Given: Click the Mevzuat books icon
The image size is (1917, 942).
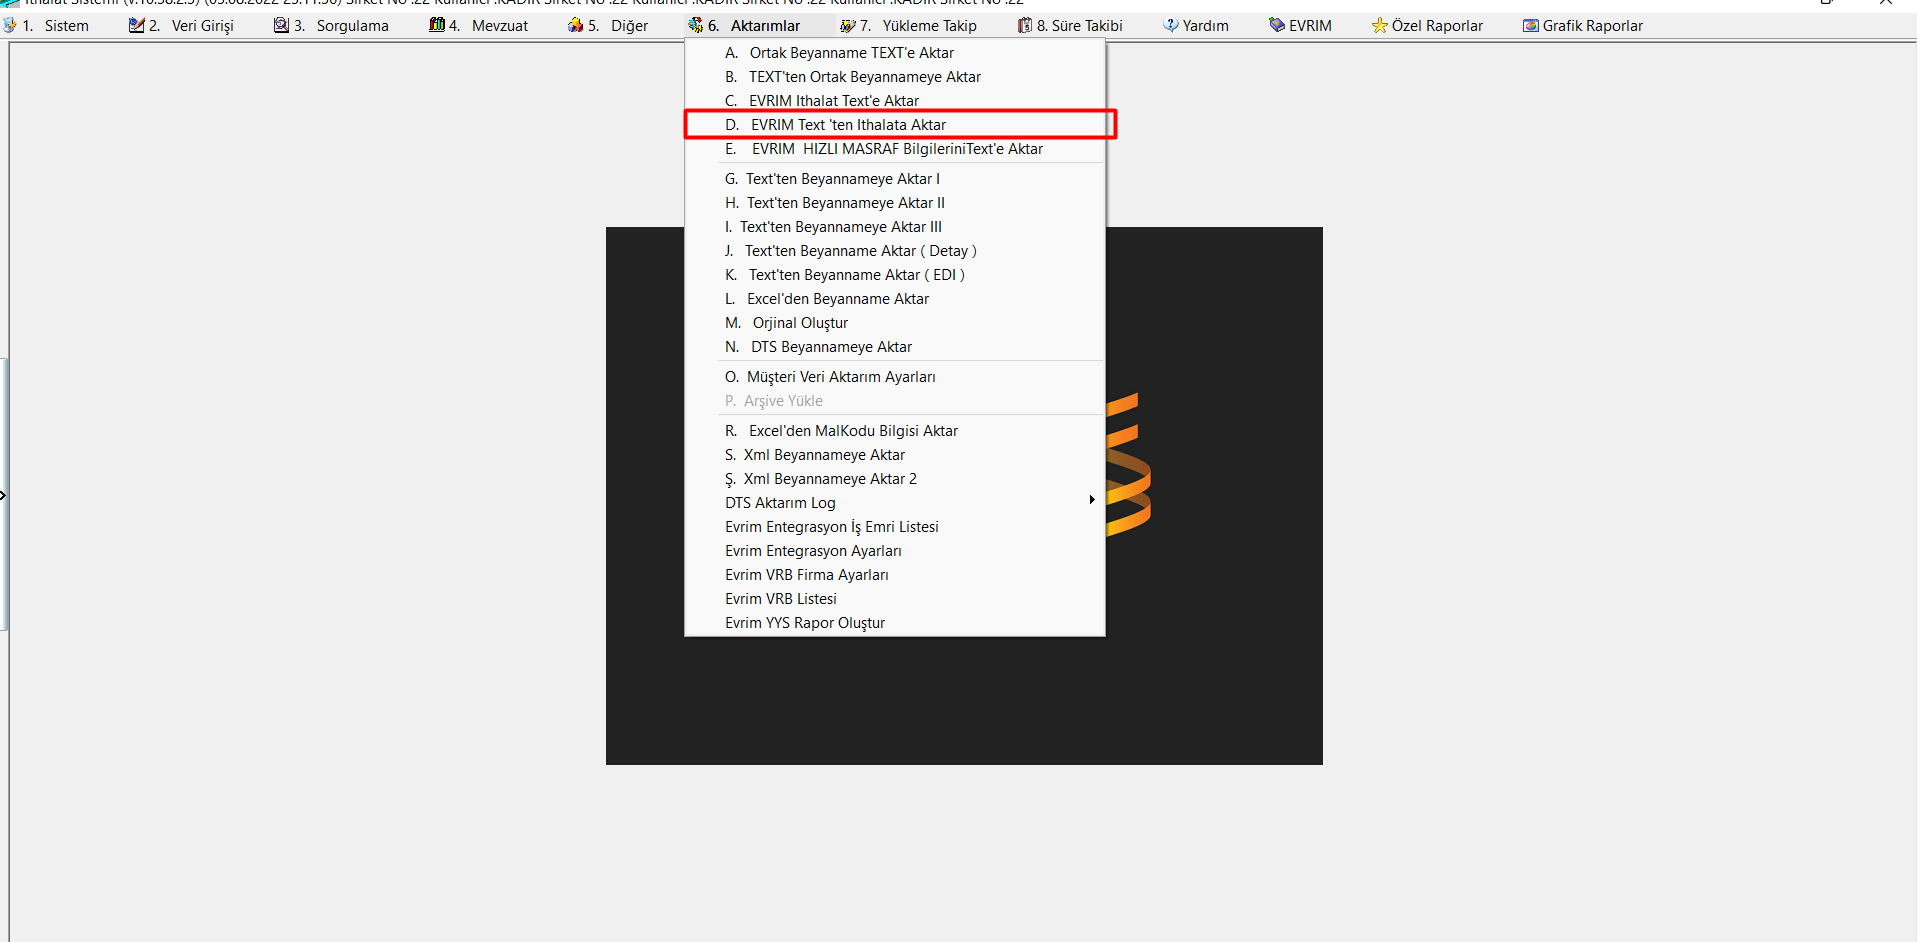Looking at the screenshot, I should (437, 25).
